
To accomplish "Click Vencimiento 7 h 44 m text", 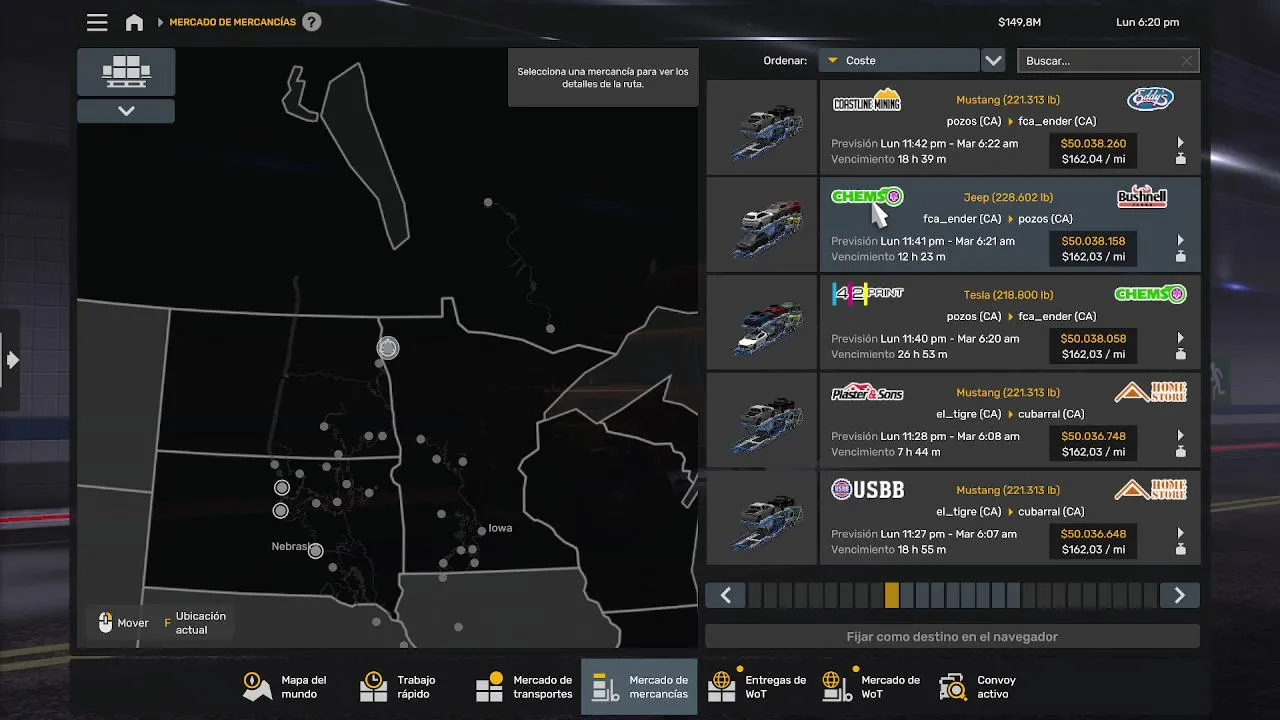I will click(886, 452).
